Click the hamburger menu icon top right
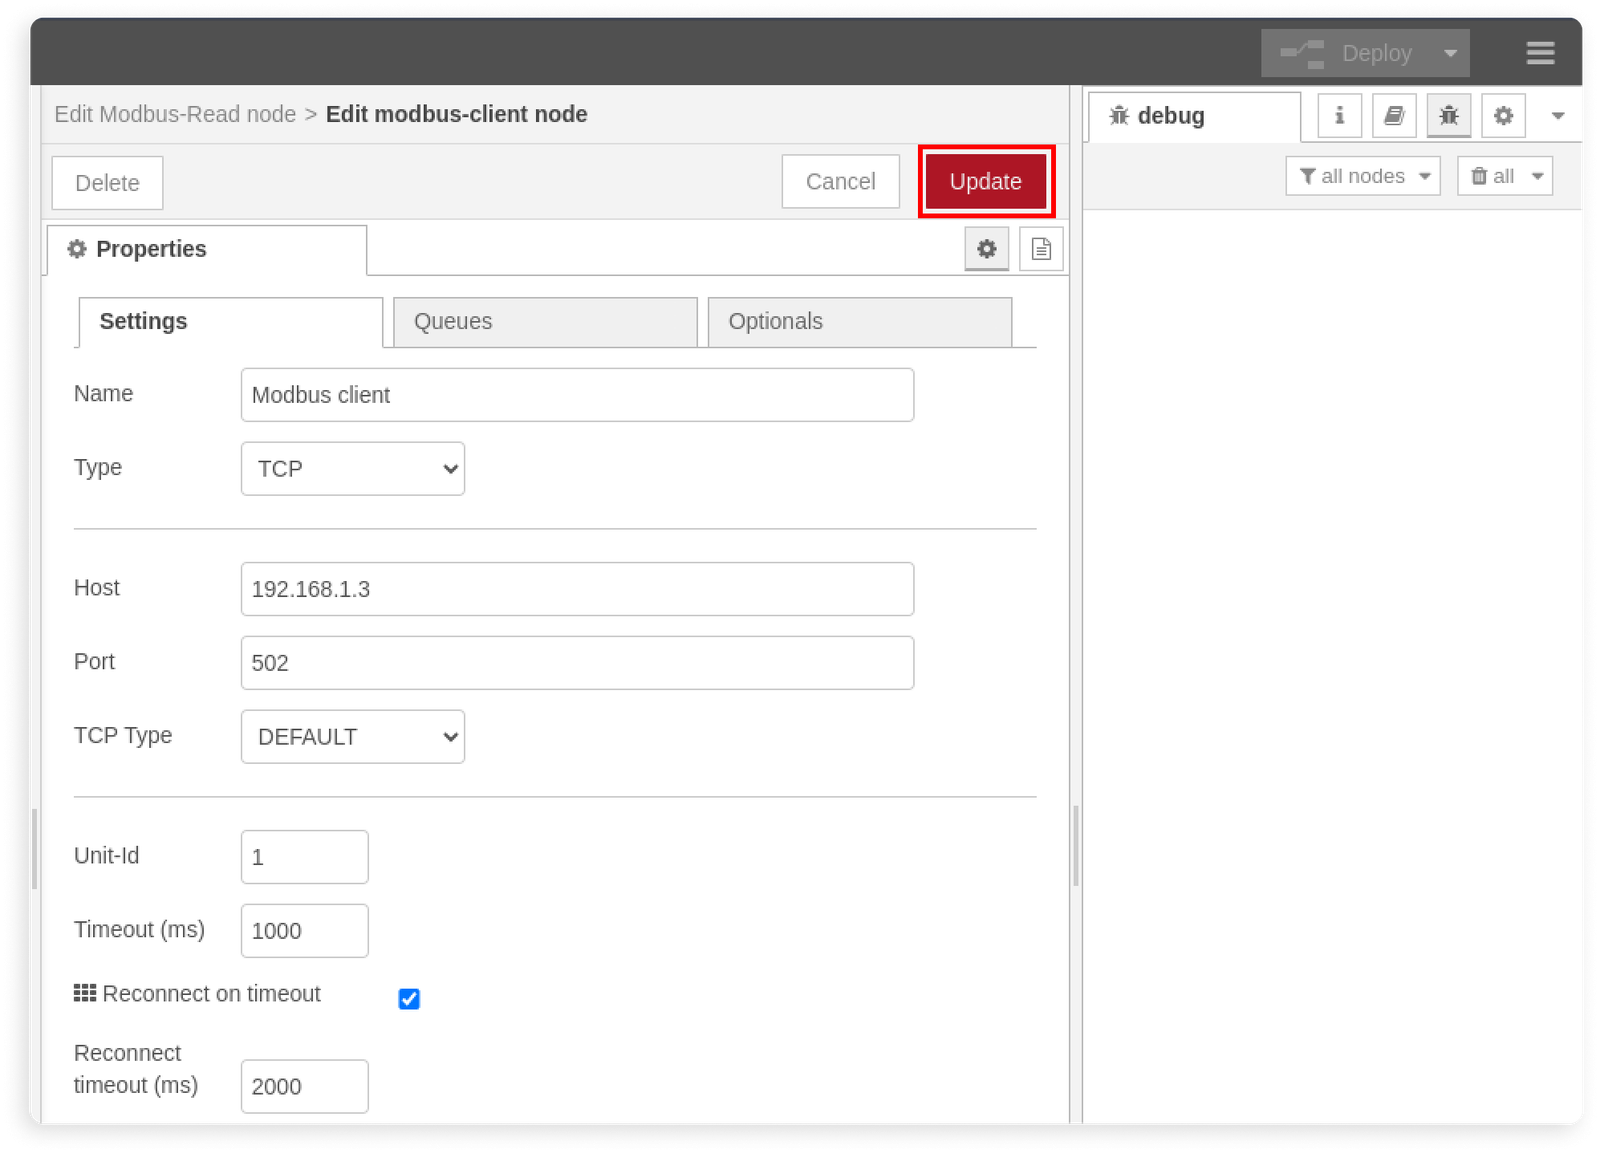This screenshot has width=1600, height=1154. pyautogui.click(x=1540, y=53)
